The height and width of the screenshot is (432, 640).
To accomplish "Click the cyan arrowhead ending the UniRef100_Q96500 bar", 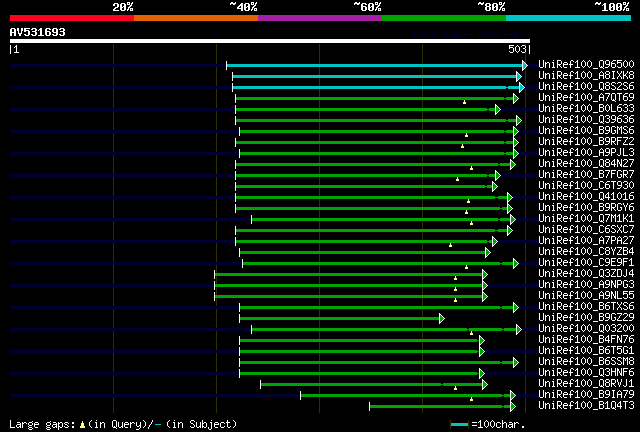I will (x=525, y=65).
